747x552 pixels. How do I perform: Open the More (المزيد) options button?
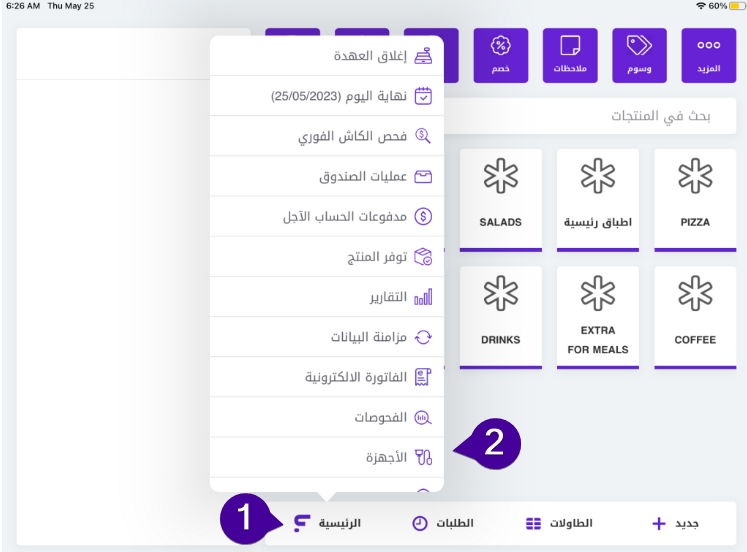point(709,55)
